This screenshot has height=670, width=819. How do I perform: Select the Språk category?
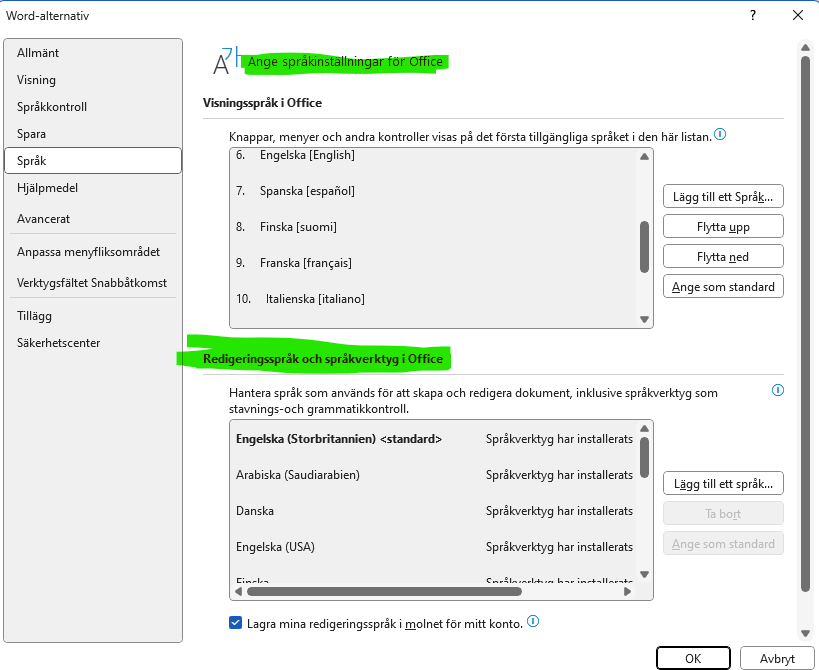click(93, 161)
